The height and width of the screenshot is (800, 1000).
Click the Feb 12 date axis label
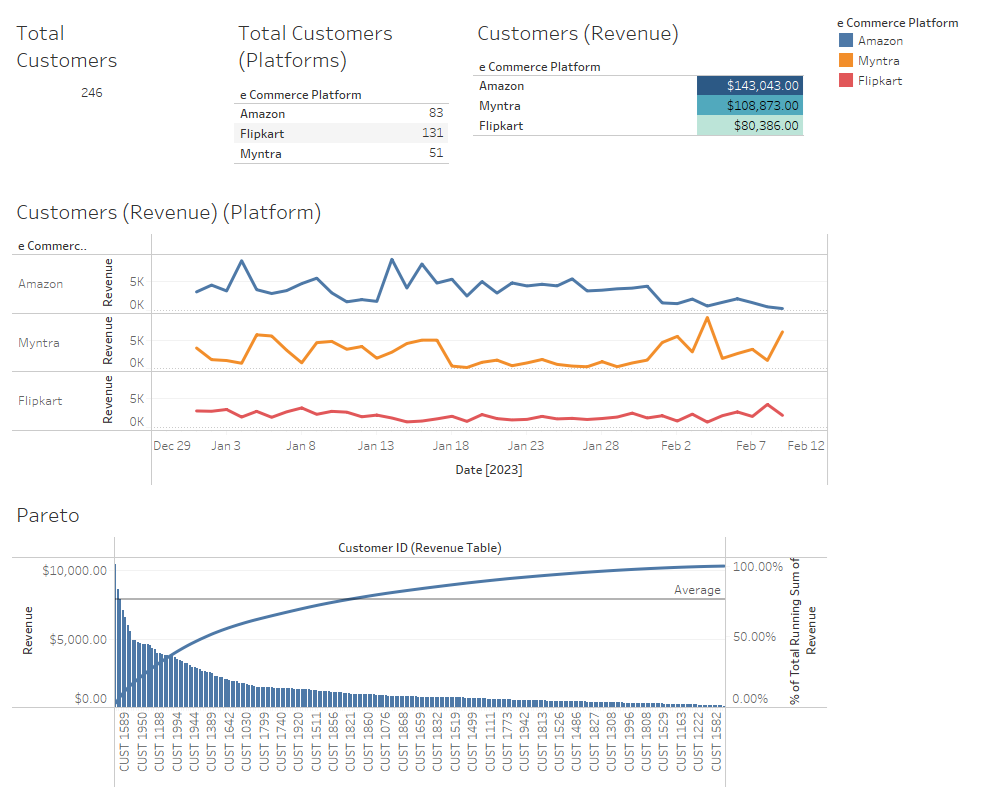point(805,446)
